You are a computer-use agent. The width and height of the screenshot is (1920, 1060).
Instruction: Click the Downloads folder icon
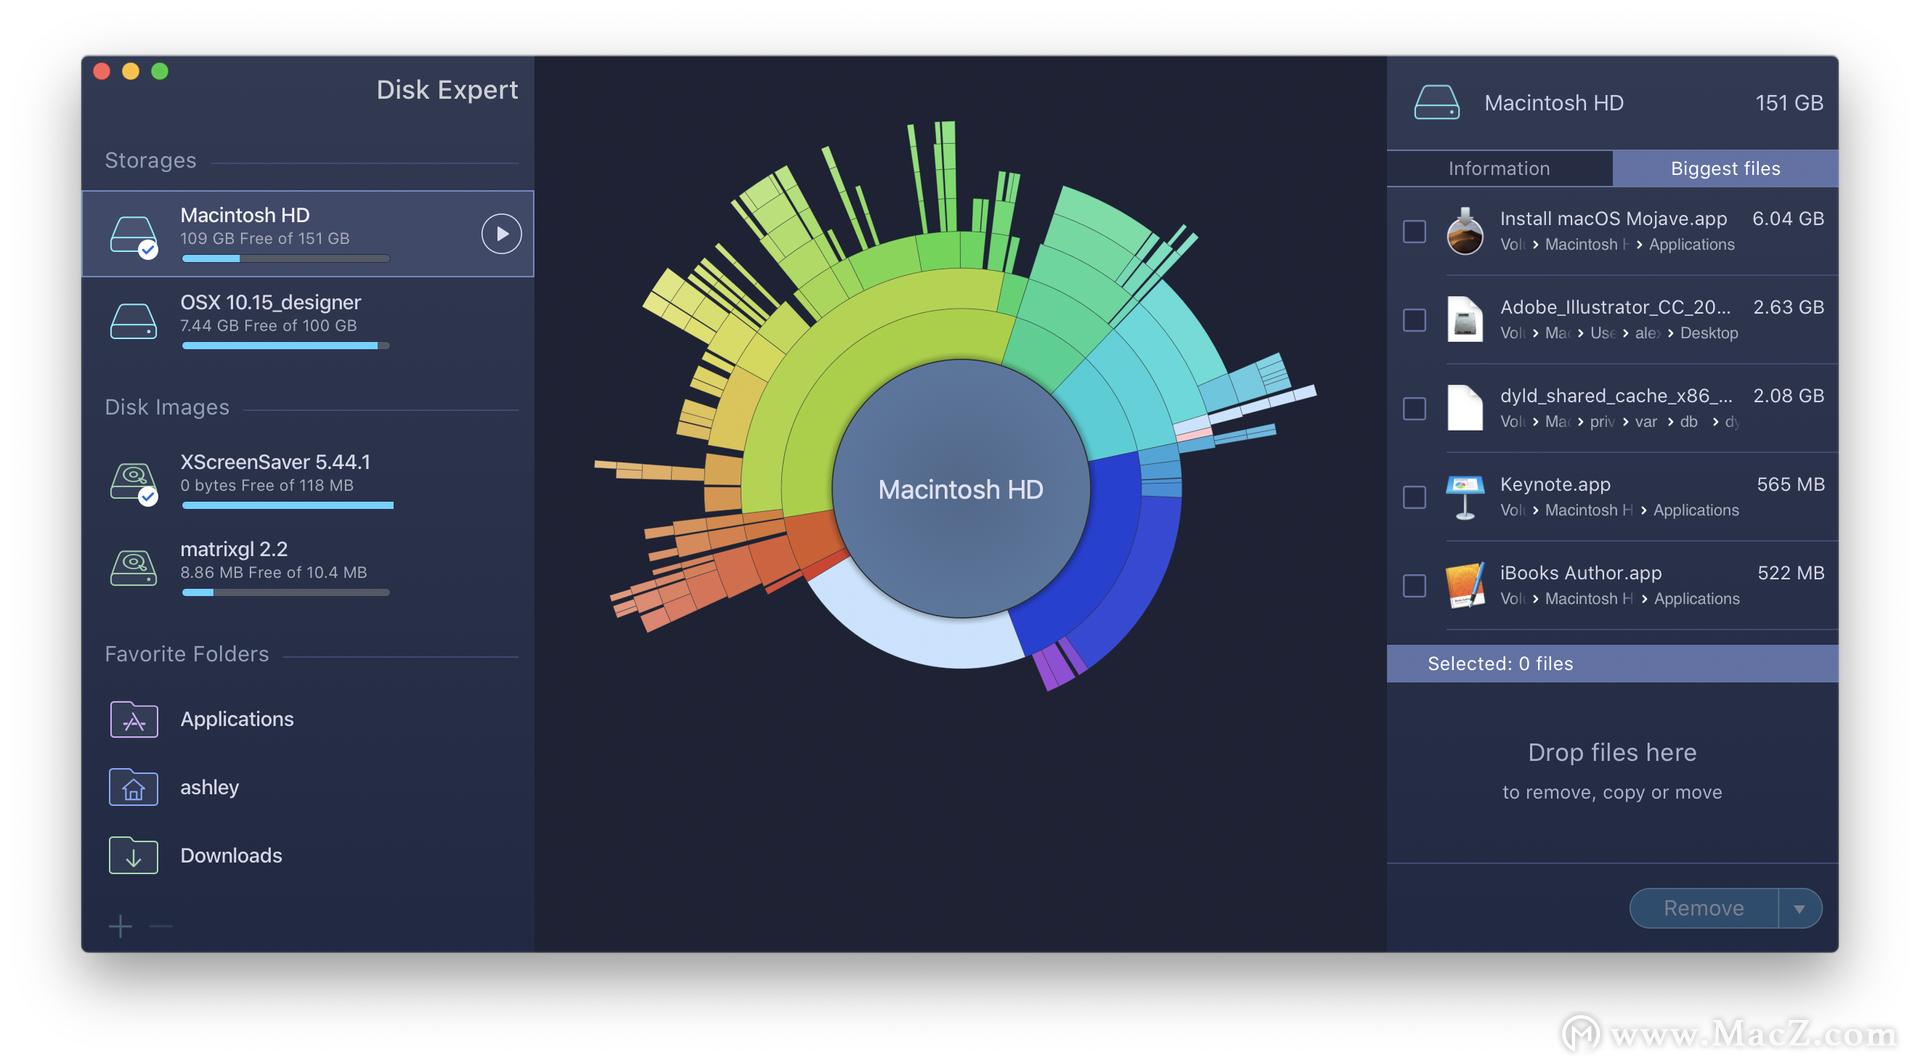133,855
